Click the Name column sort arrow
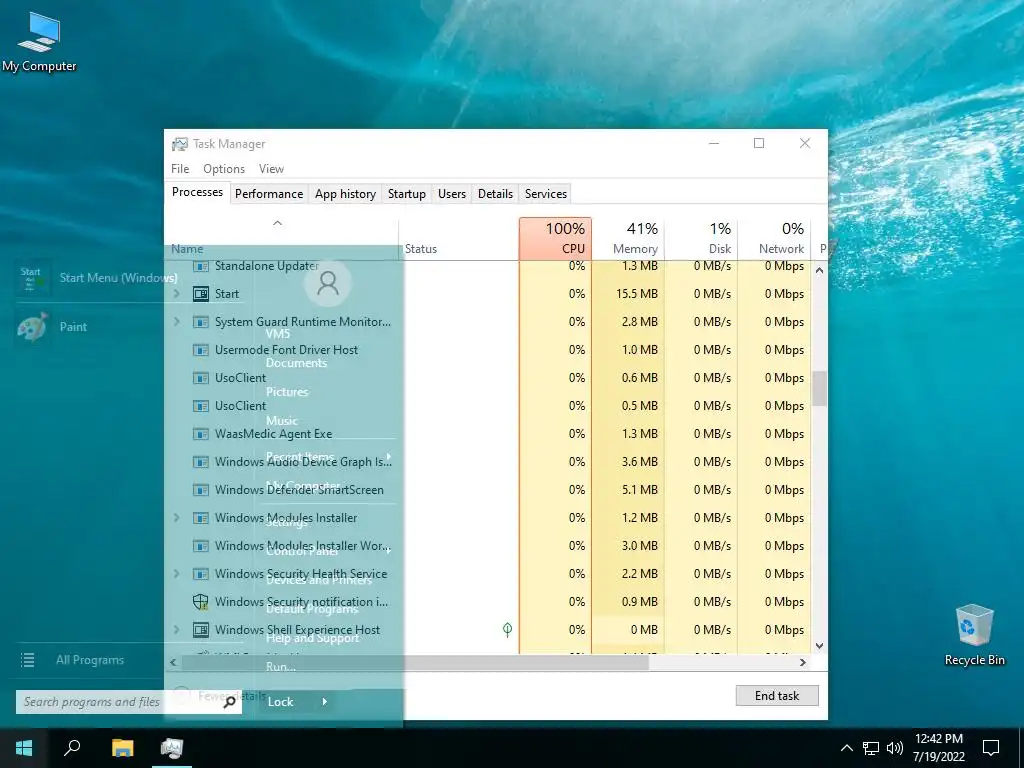 pyautogui.click(x=278, y=223)
